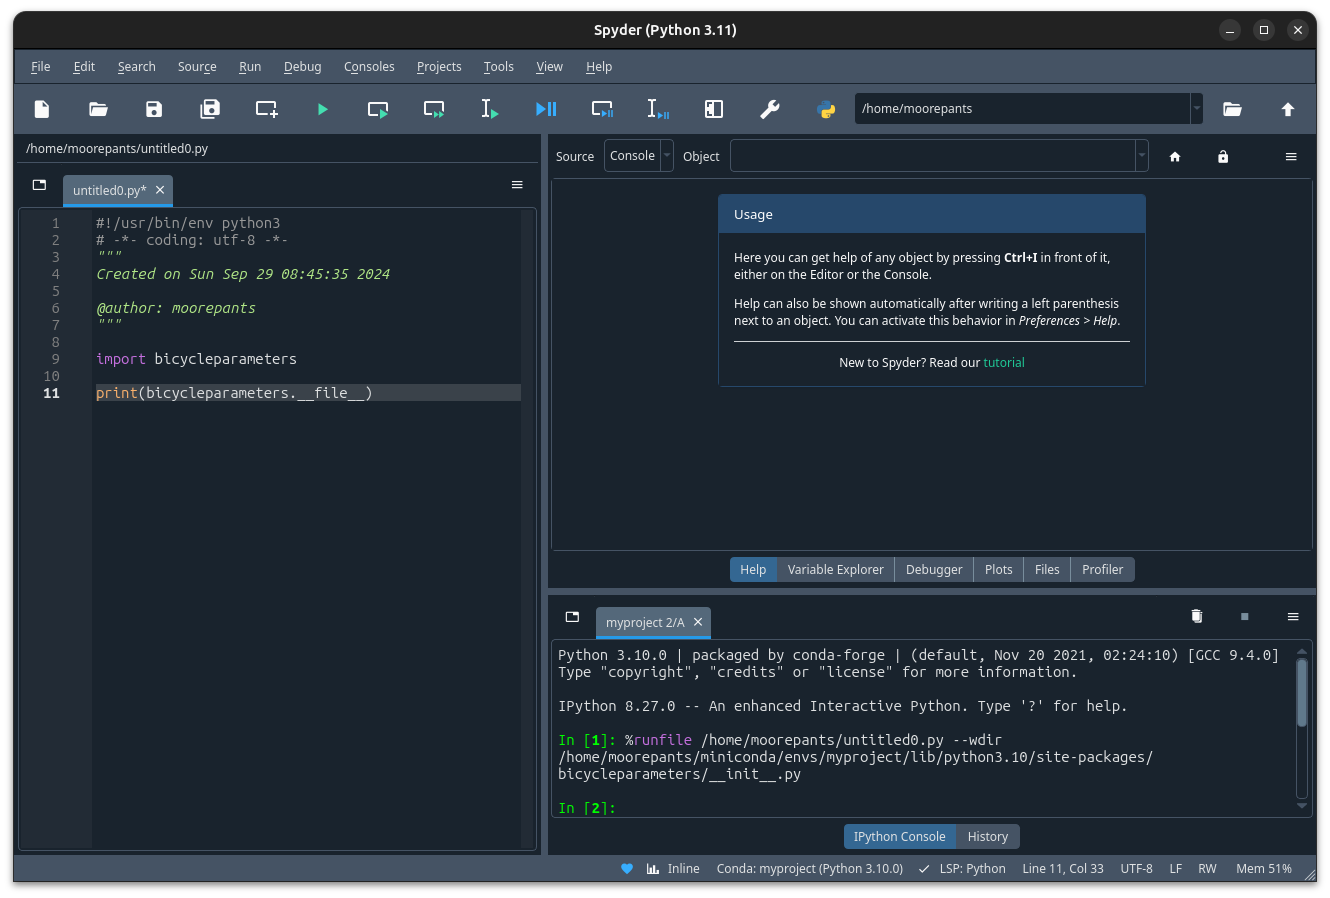The height and width of the screenshot is (898, 1330).
Task: Click the Debug file icon
Action: (546, 109)
